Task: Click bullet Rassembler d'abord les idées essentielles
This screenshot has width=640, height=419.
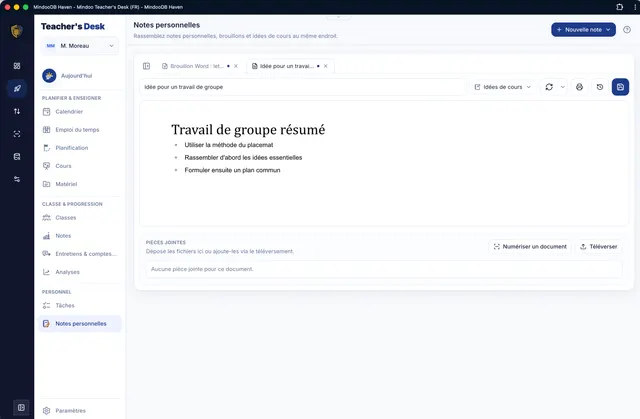Action: click(x=243, y=157)
